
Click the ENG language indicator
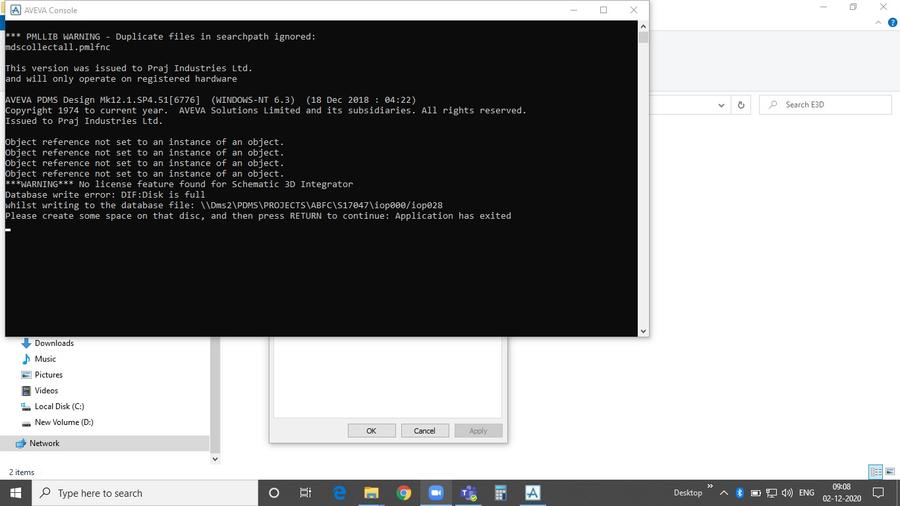click(806, 493)
